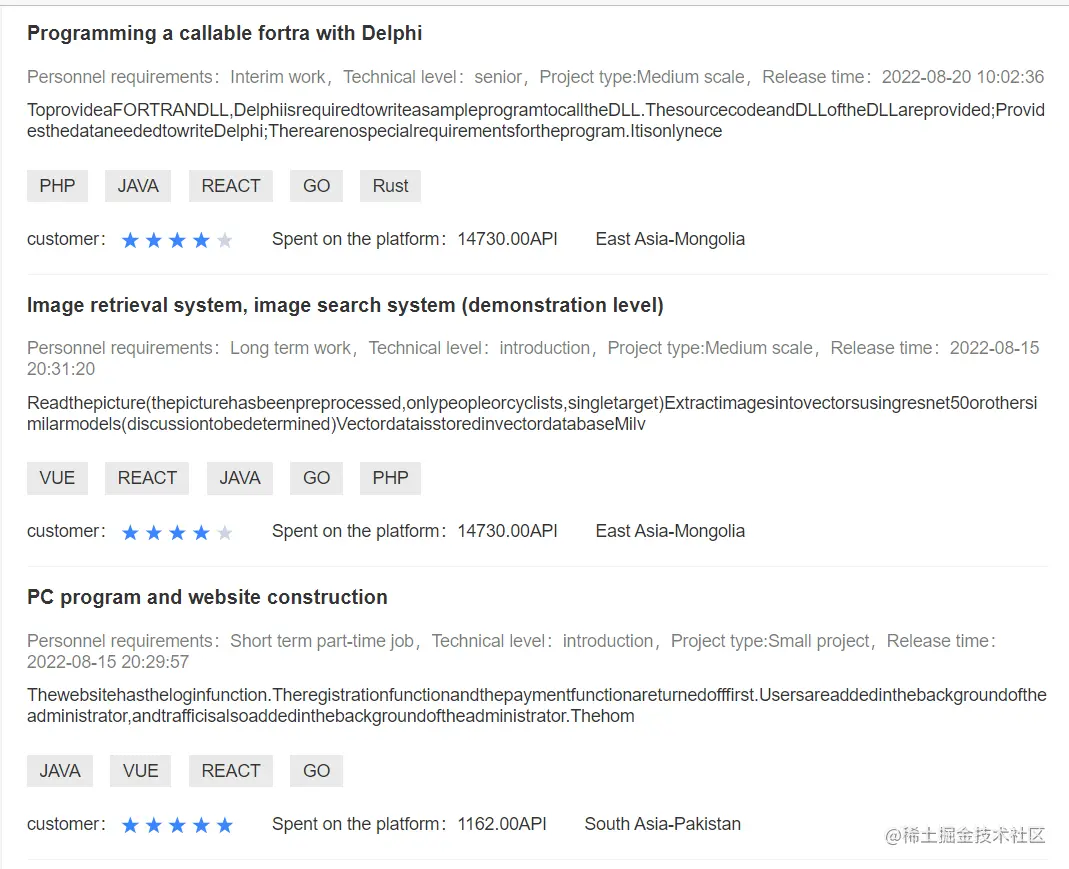Click fifth blue star of PC program customer
Screen dimensions: 1069x869
pos(224,825)
